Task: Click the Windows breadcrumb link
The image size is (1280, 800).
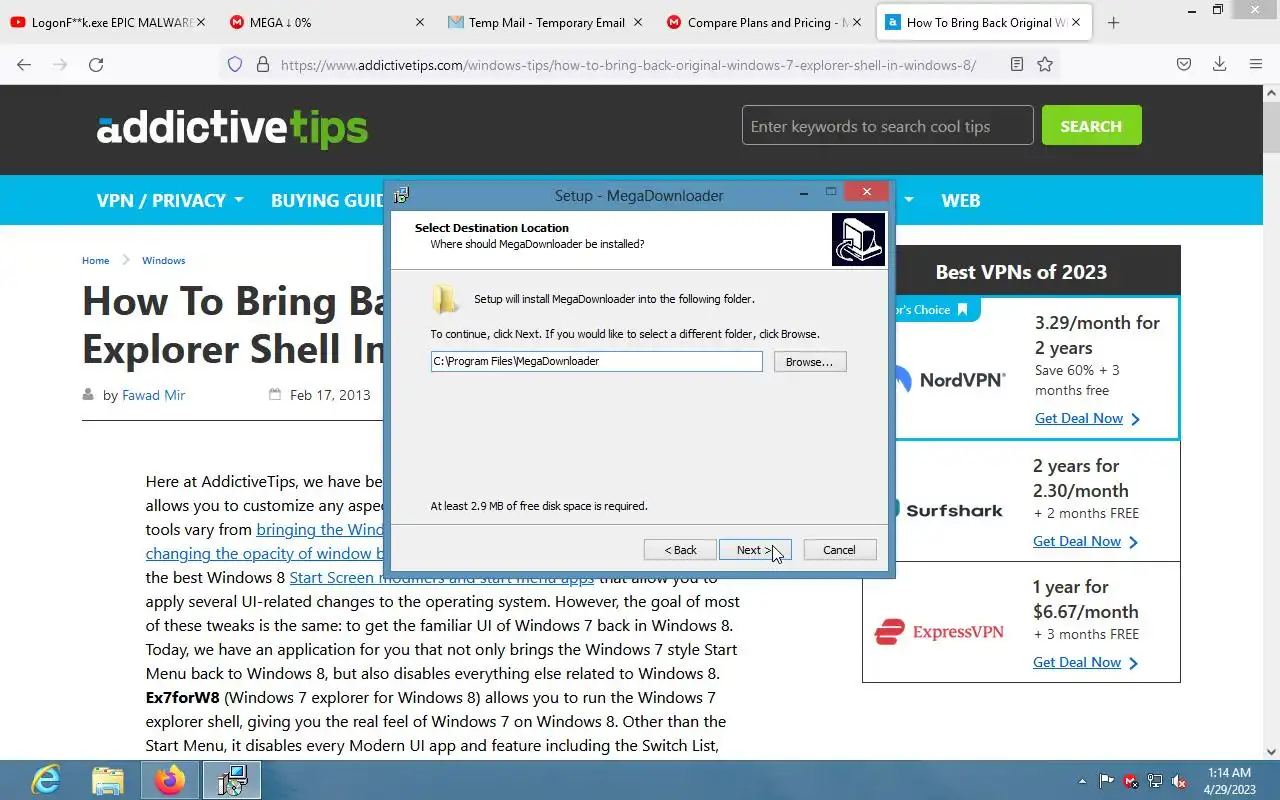Action: click(163, 260)
